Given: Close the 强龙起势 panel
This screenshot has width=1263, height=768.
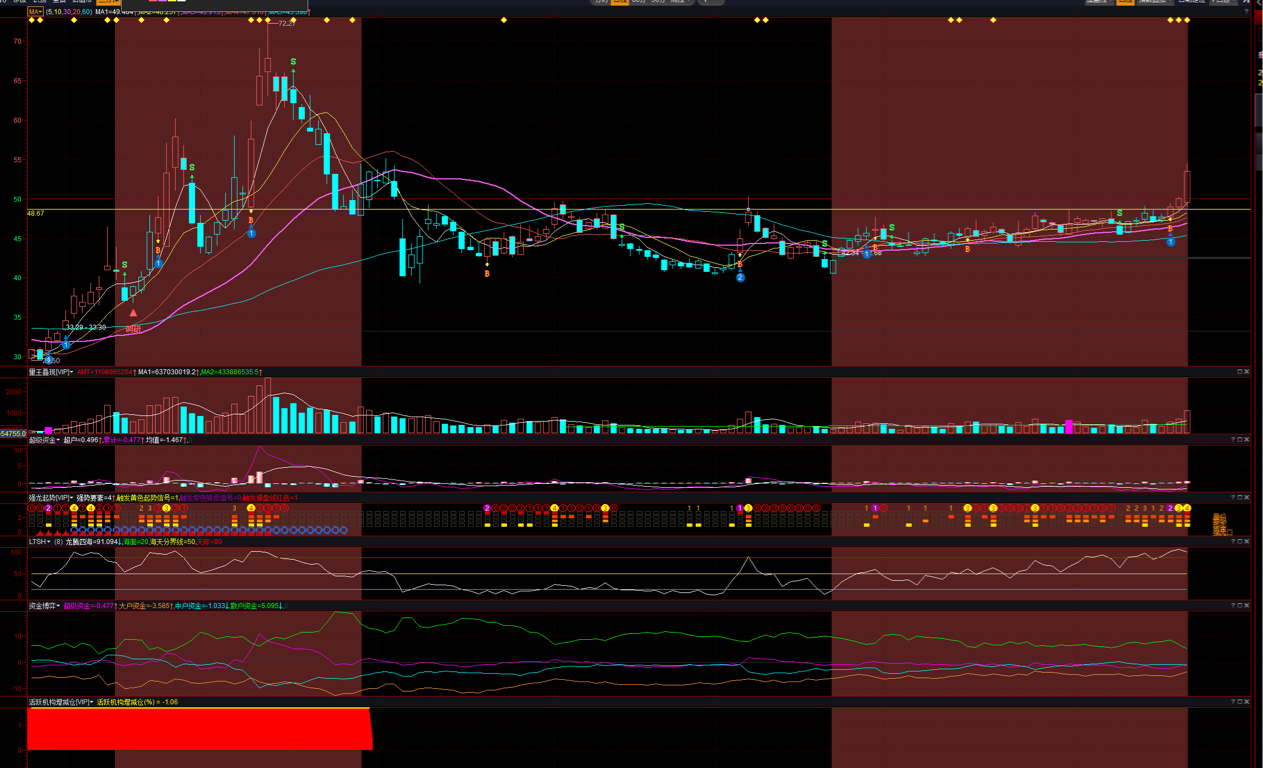Looking at the screenshot, I should coord(1247,497).
